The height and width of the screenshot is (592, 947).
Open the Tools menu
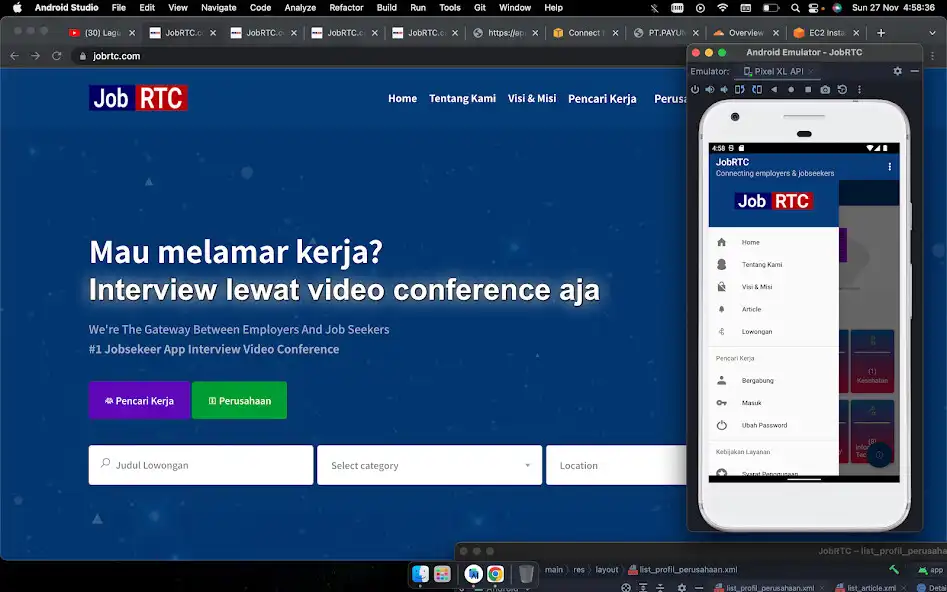pos(450,8)
